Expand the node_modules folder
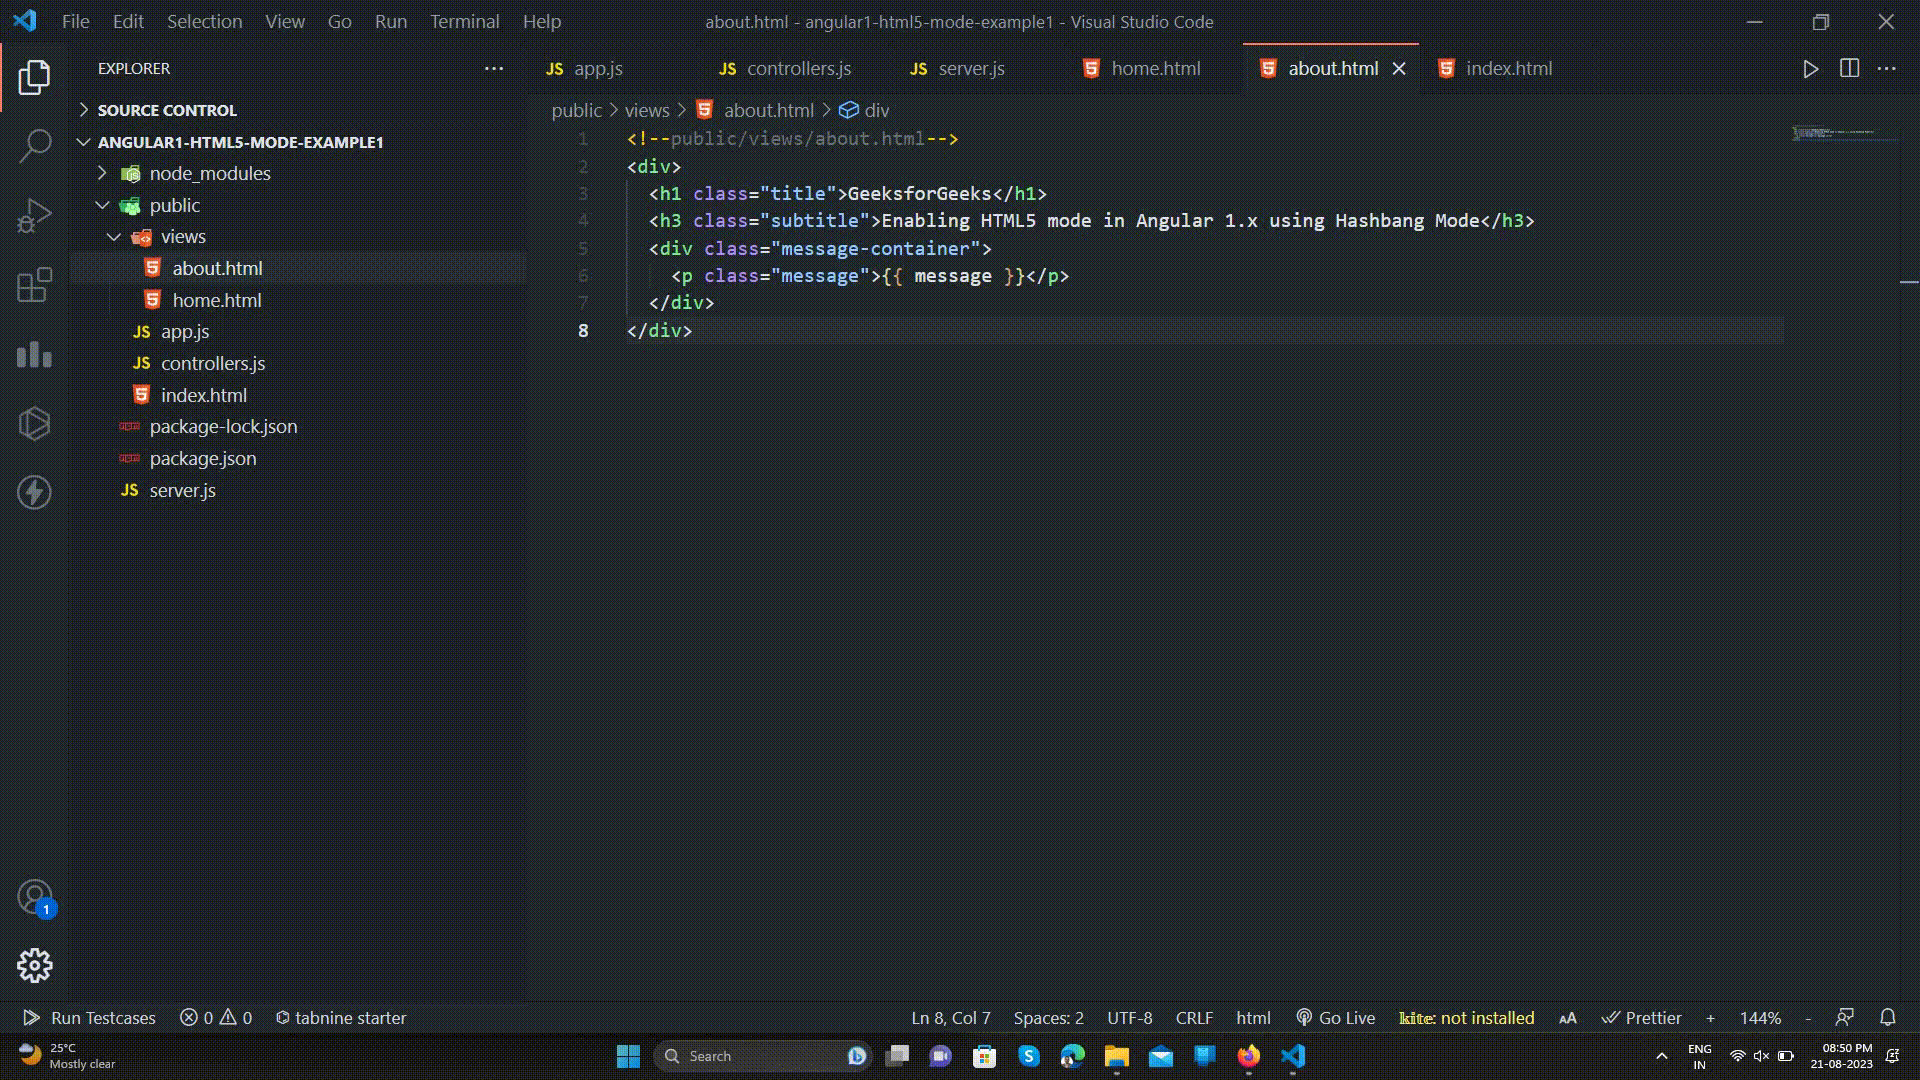 [x=209, y=173]
